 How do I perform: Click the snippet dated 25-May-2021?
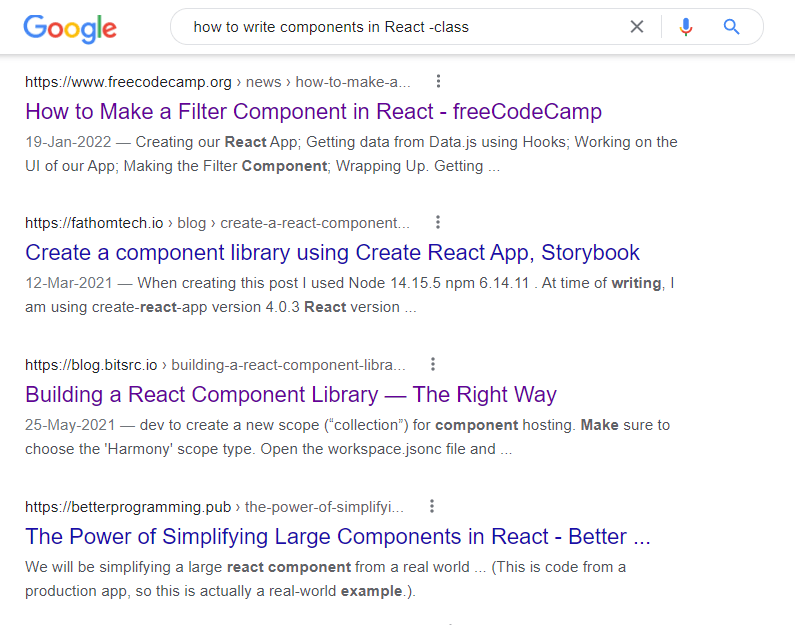pos(347,437)
